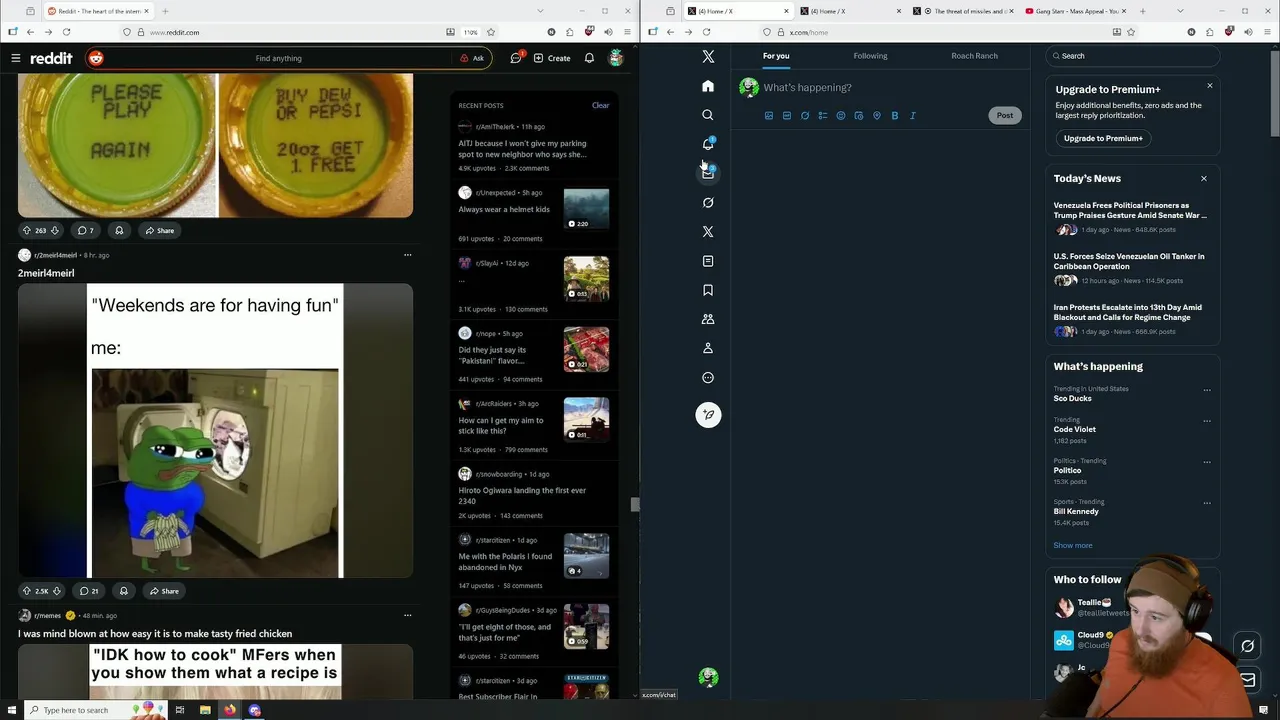Viewport: 1280px width, 720px height.
Task: Close the Today's News panel
Action: pos(1204,179)
